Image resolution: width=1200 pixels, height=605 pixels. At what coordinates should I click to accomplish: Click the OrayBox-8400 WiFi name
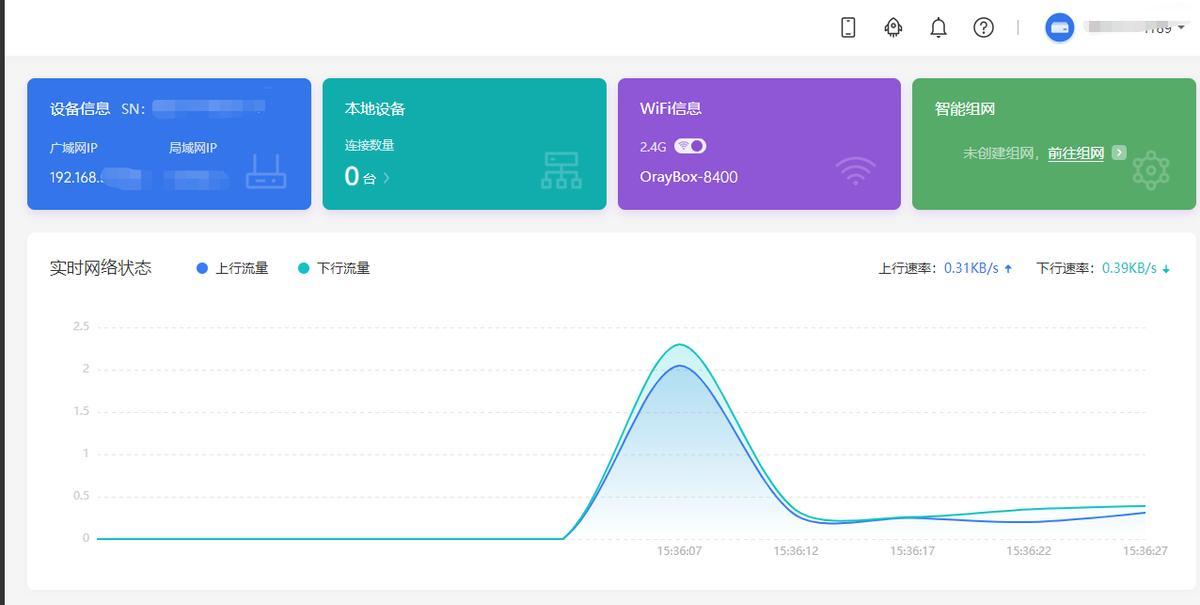tap(688, 177)
